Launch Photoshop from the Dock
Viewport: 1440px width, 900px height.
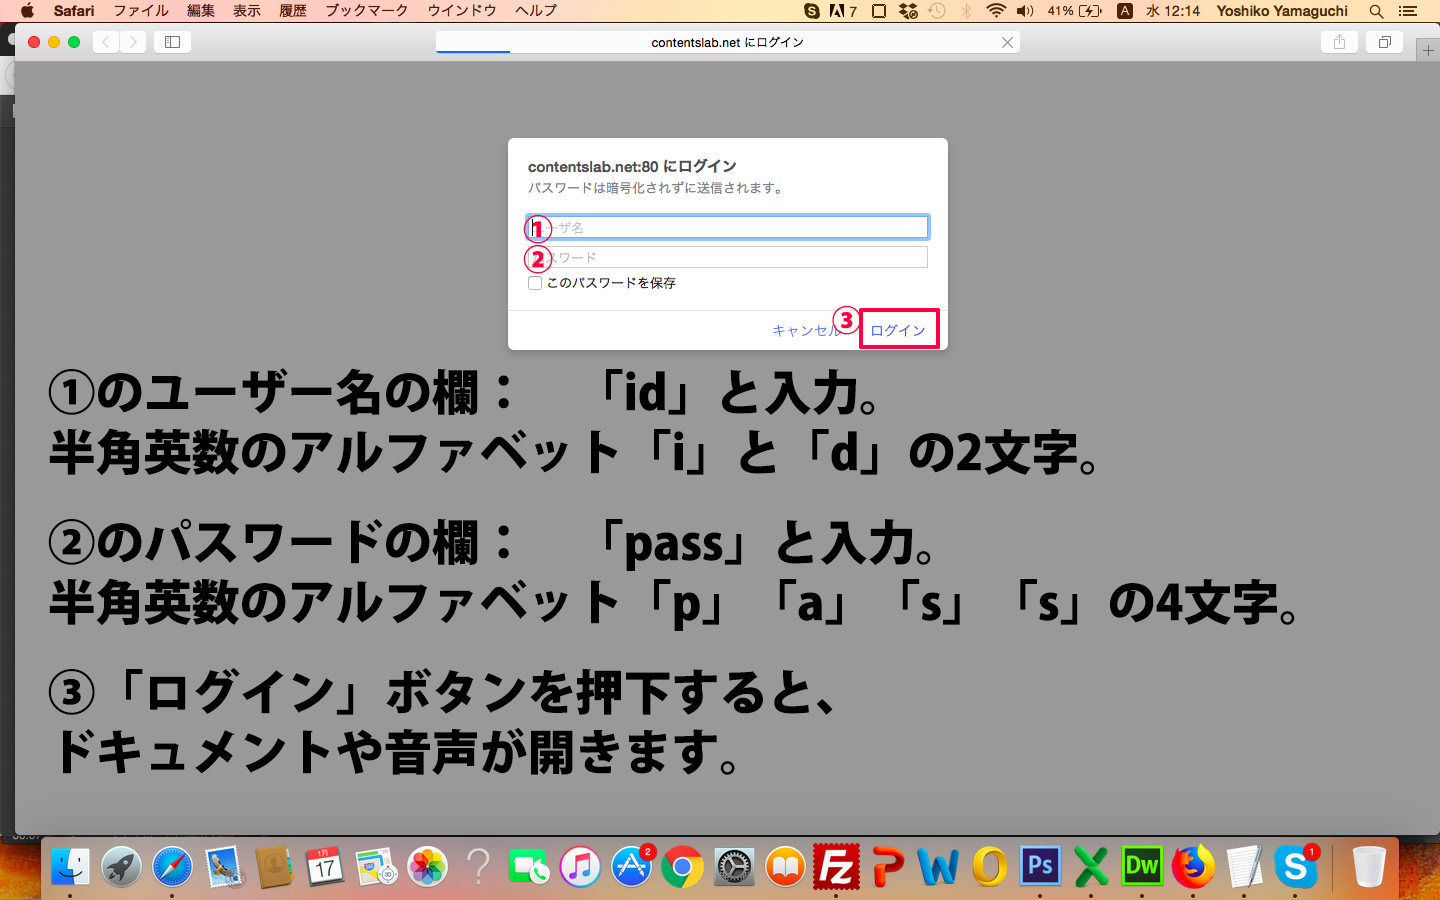pos(1040,867)
